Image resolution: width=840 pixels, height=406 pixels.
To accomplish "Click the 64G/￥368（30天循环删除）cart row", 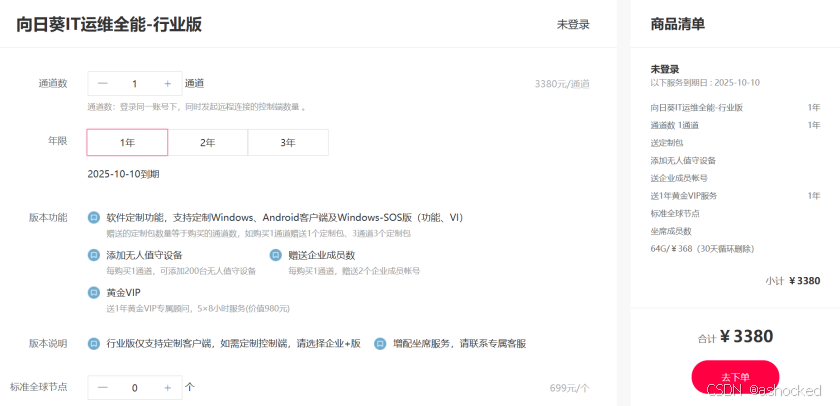I will 735,249.
